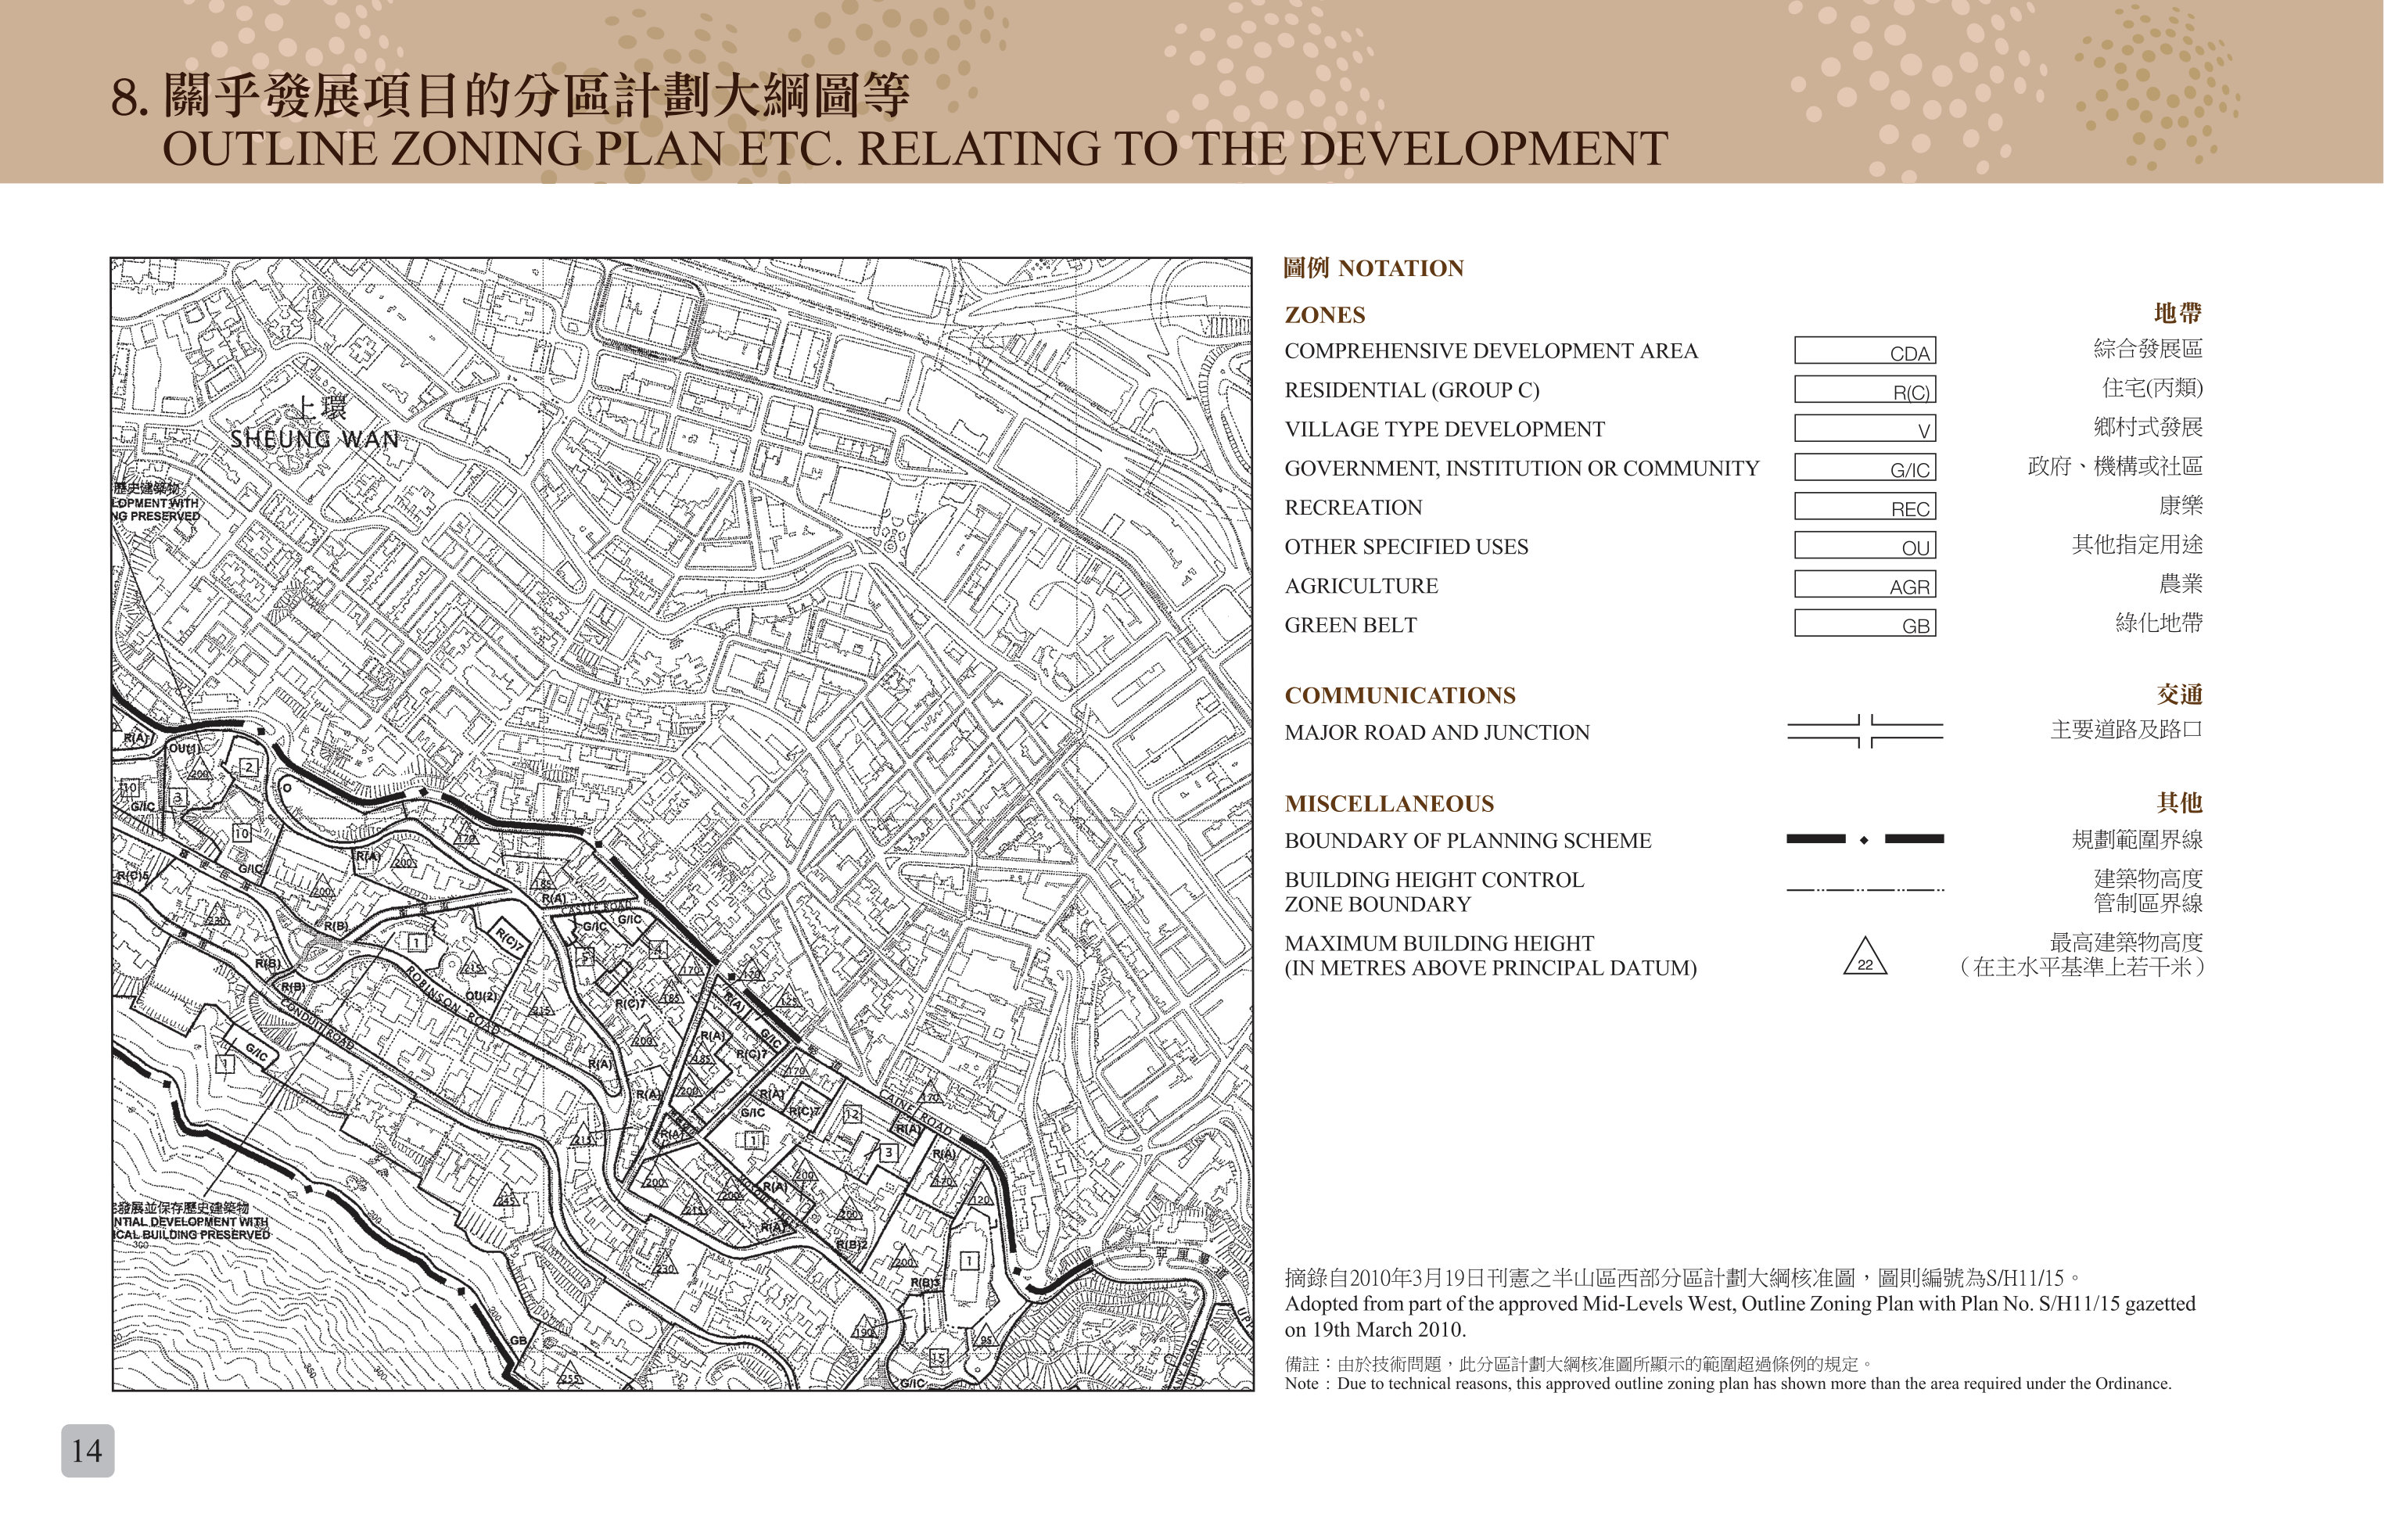Click the English page title about Outline Zoning Plan
2384x1540 pixels.
915,149
